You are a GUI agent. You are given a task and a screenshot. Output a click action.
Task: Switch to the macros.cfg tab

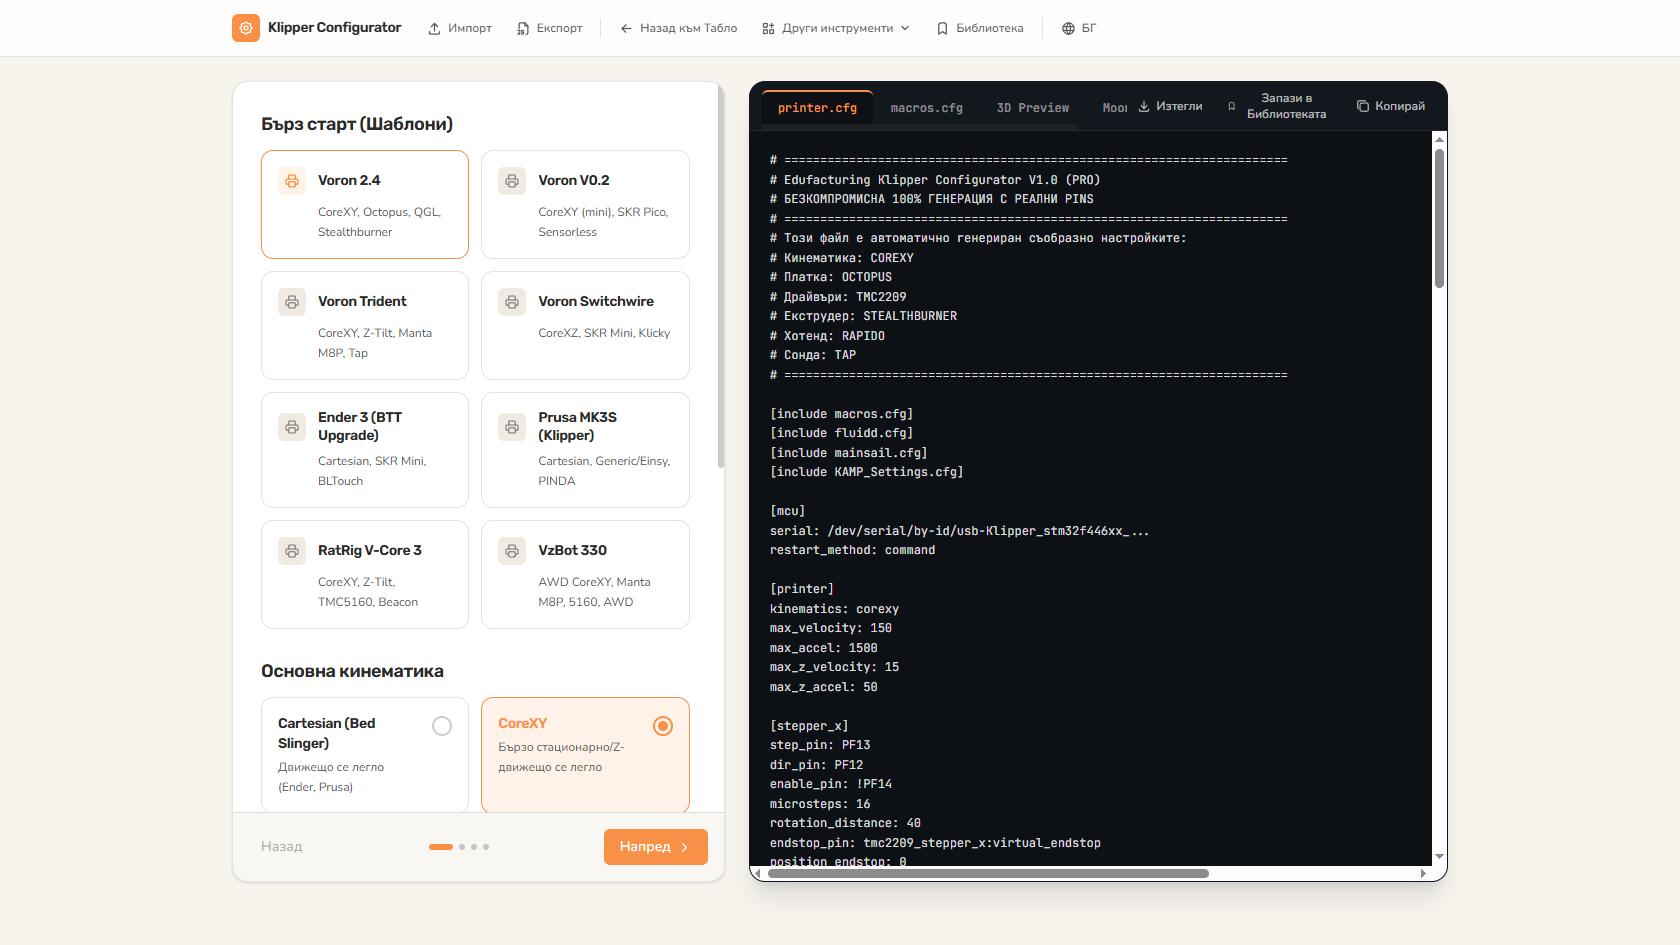pyautogui.click(x=927, y=108)
